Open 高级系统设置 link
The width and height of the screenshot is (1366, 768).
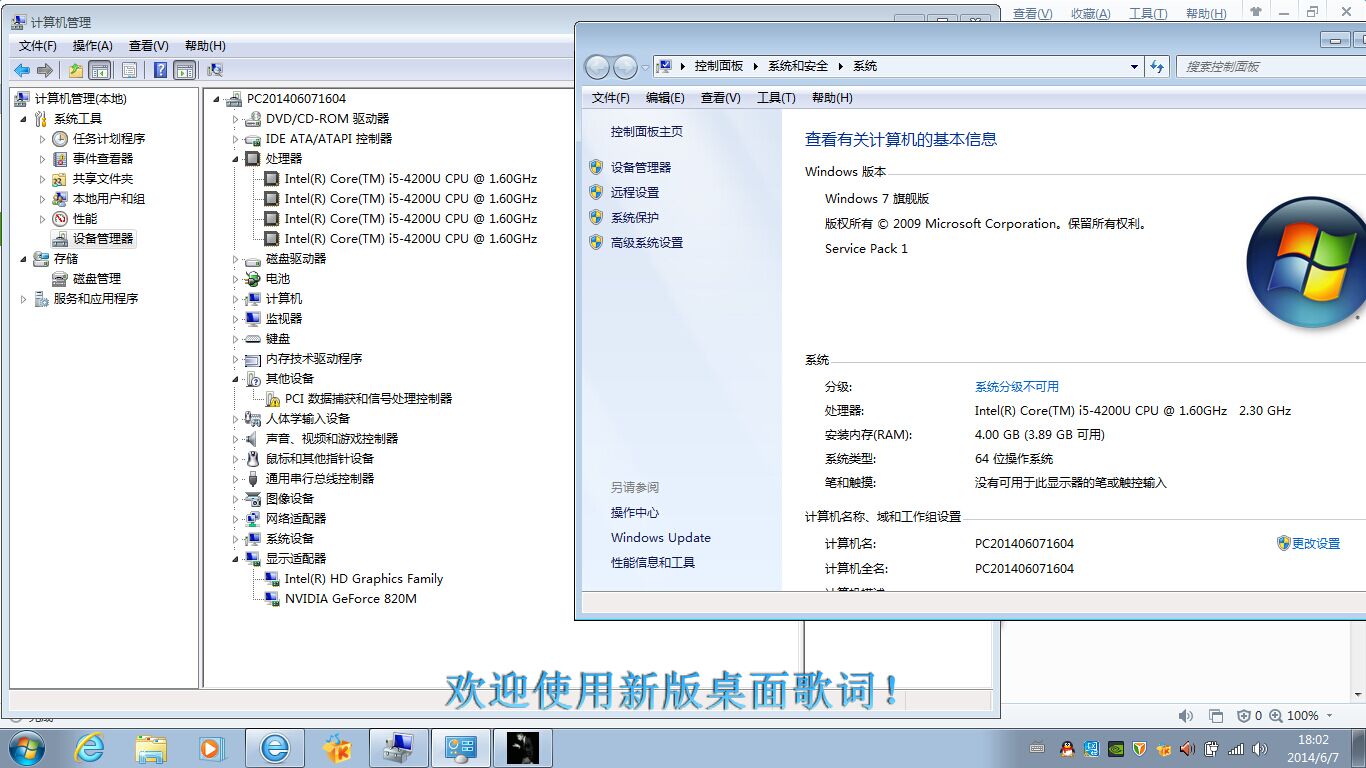click(x=647, y=242)
